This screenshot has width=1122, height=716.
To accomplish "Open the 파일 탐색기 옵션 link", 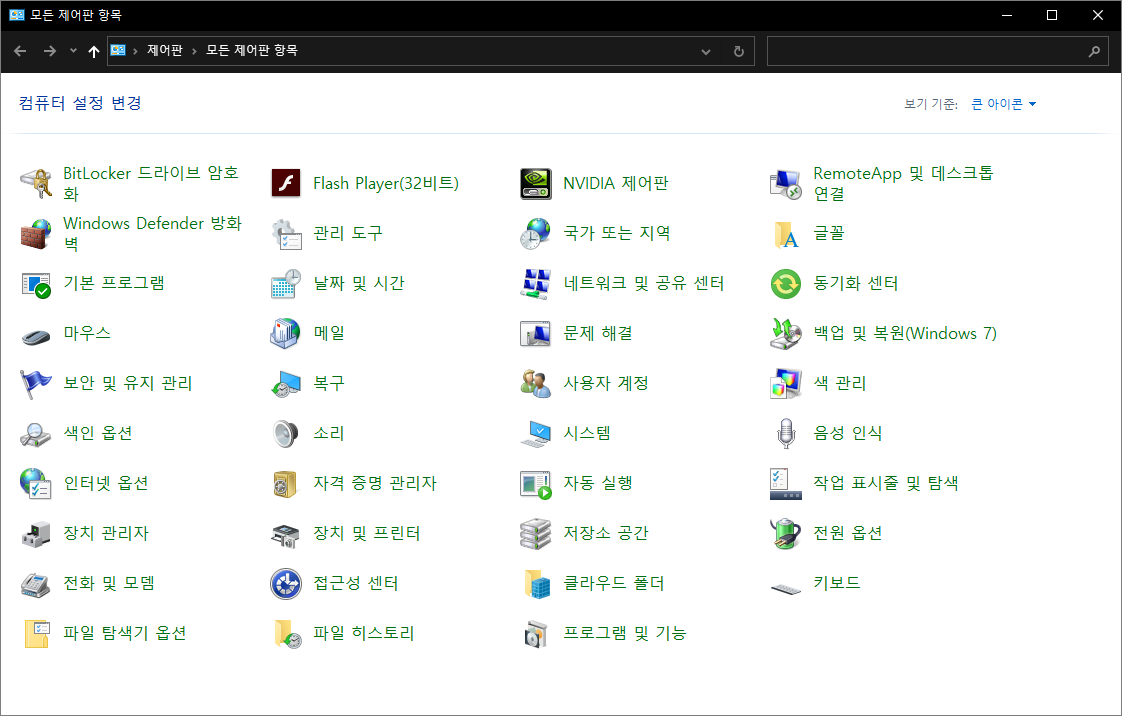I will coord(125,634).
